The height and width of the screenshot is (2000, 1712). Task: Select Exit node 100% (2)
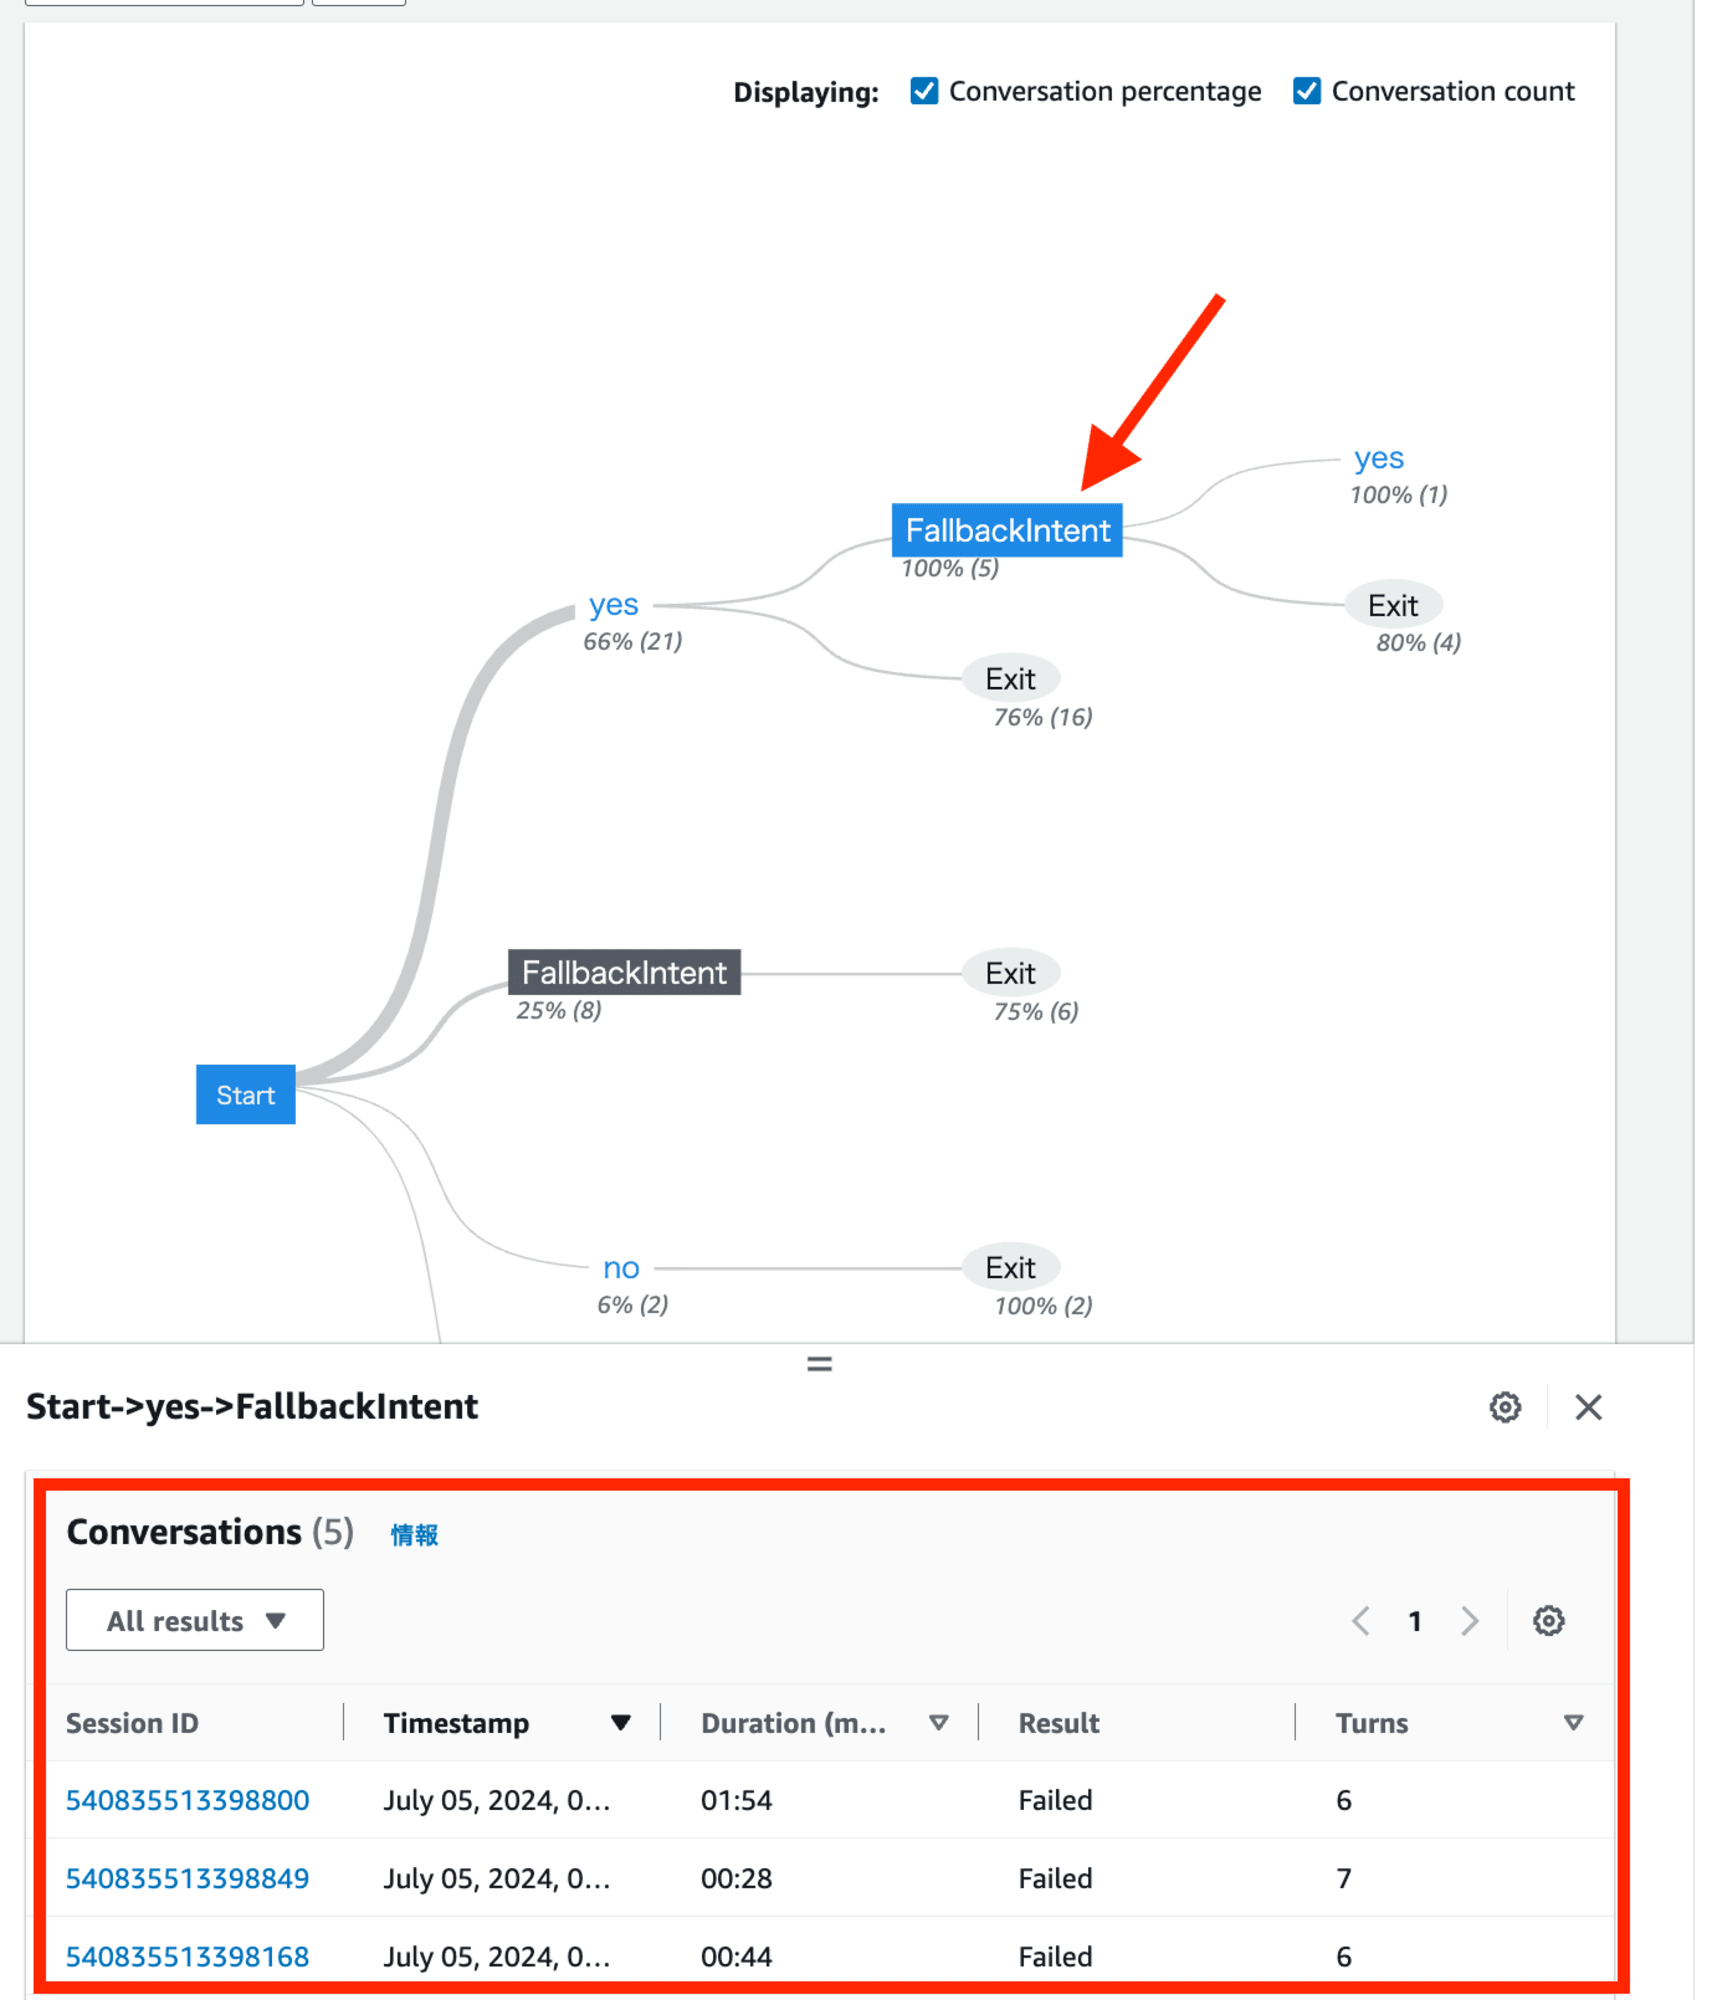1010,1268
